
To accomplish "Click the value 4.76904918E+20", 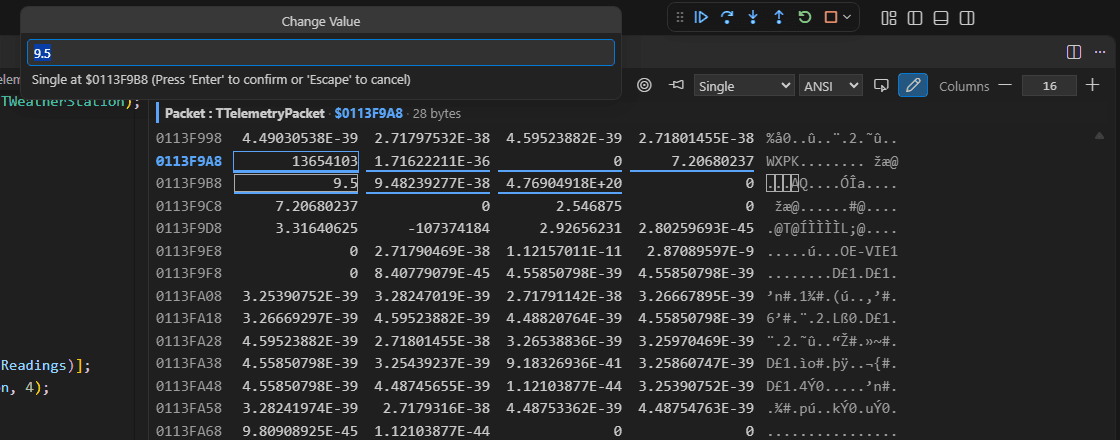I will tap(564, 184).
